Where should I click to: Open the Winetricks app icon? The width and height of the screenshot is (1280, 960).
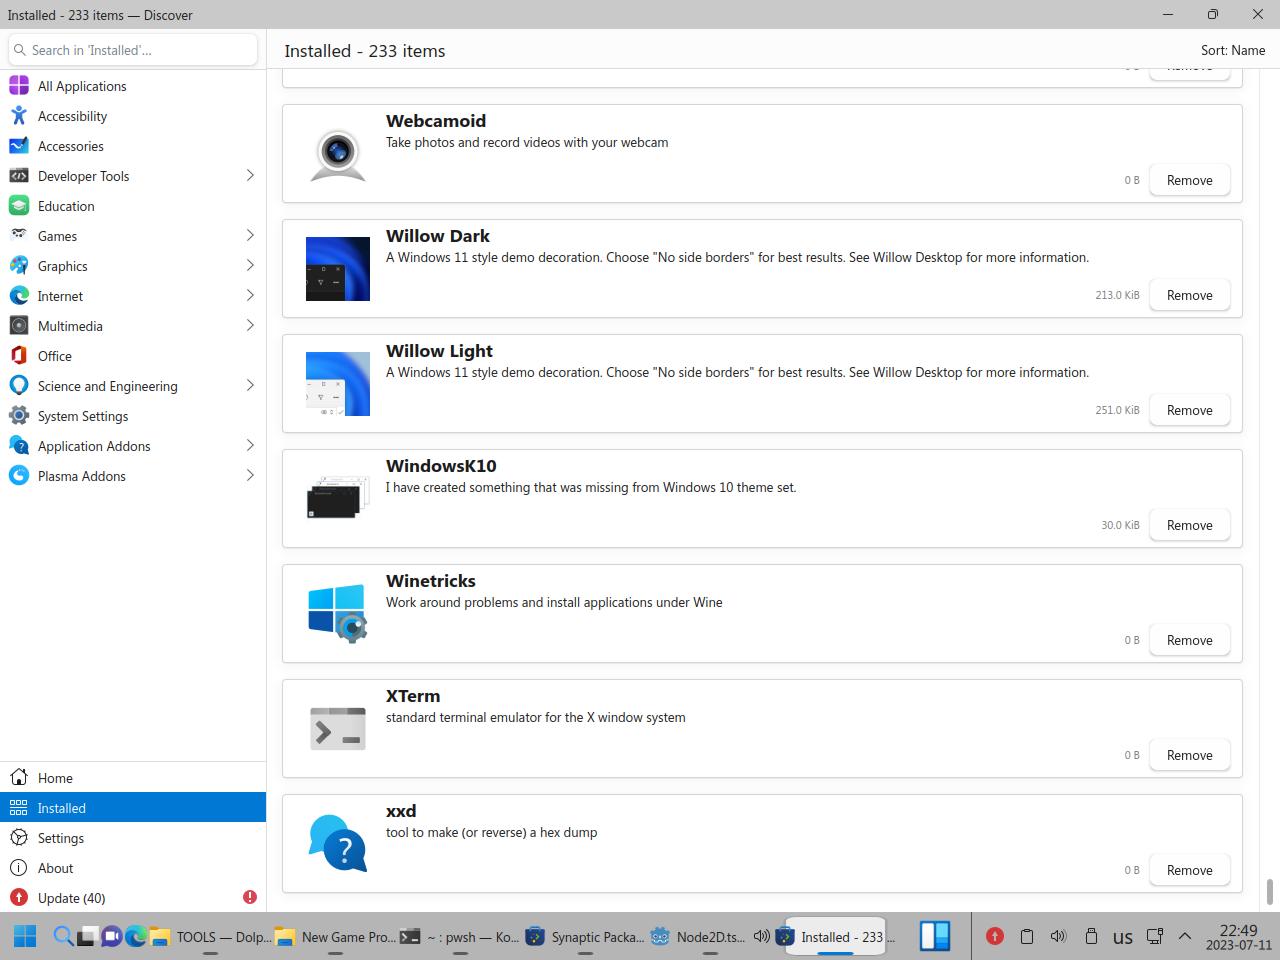pos(338,613)
